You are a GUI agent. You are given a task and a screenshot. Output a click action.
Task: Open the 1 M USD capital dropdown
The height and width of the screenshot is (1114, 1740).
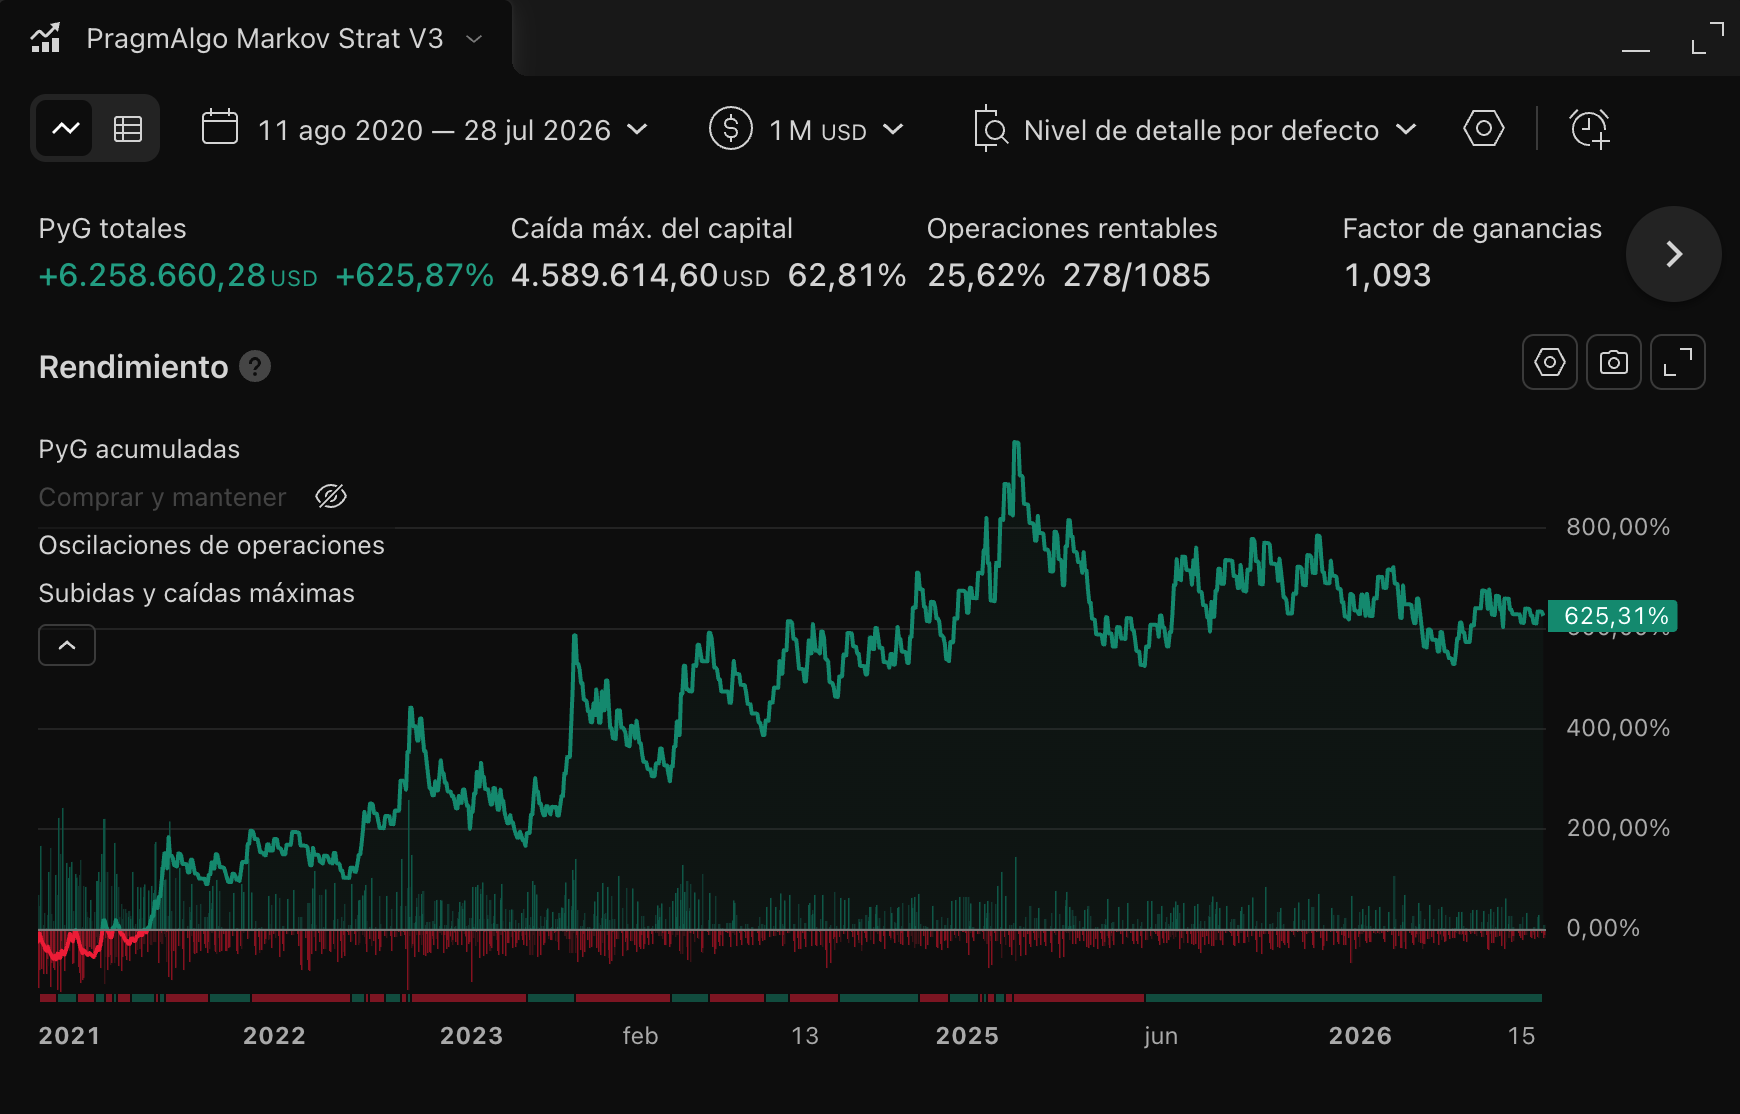[x=836, y=130]
